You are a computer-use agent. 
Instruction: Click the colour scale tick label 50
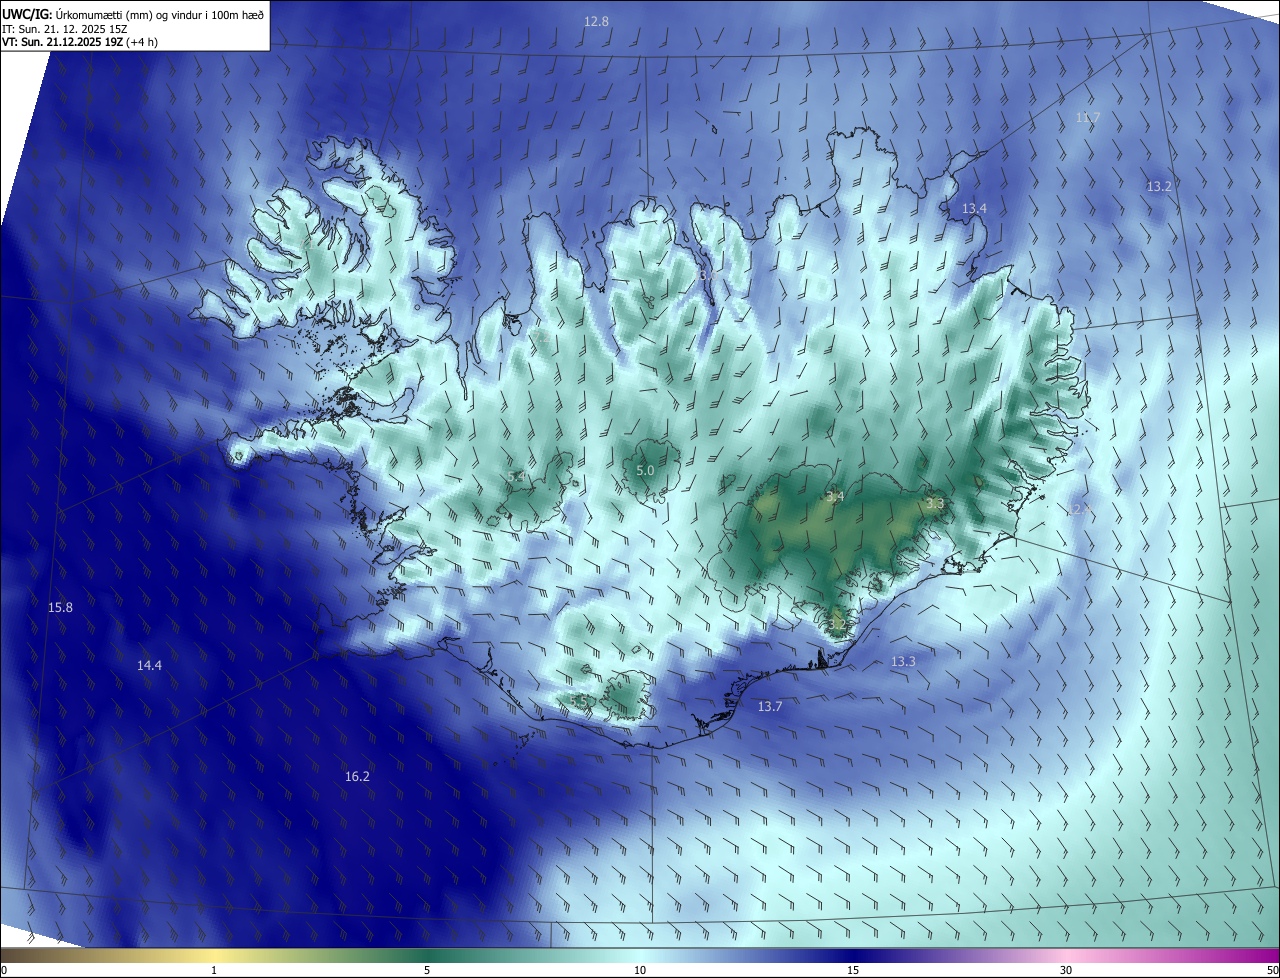coord(1272,970)
